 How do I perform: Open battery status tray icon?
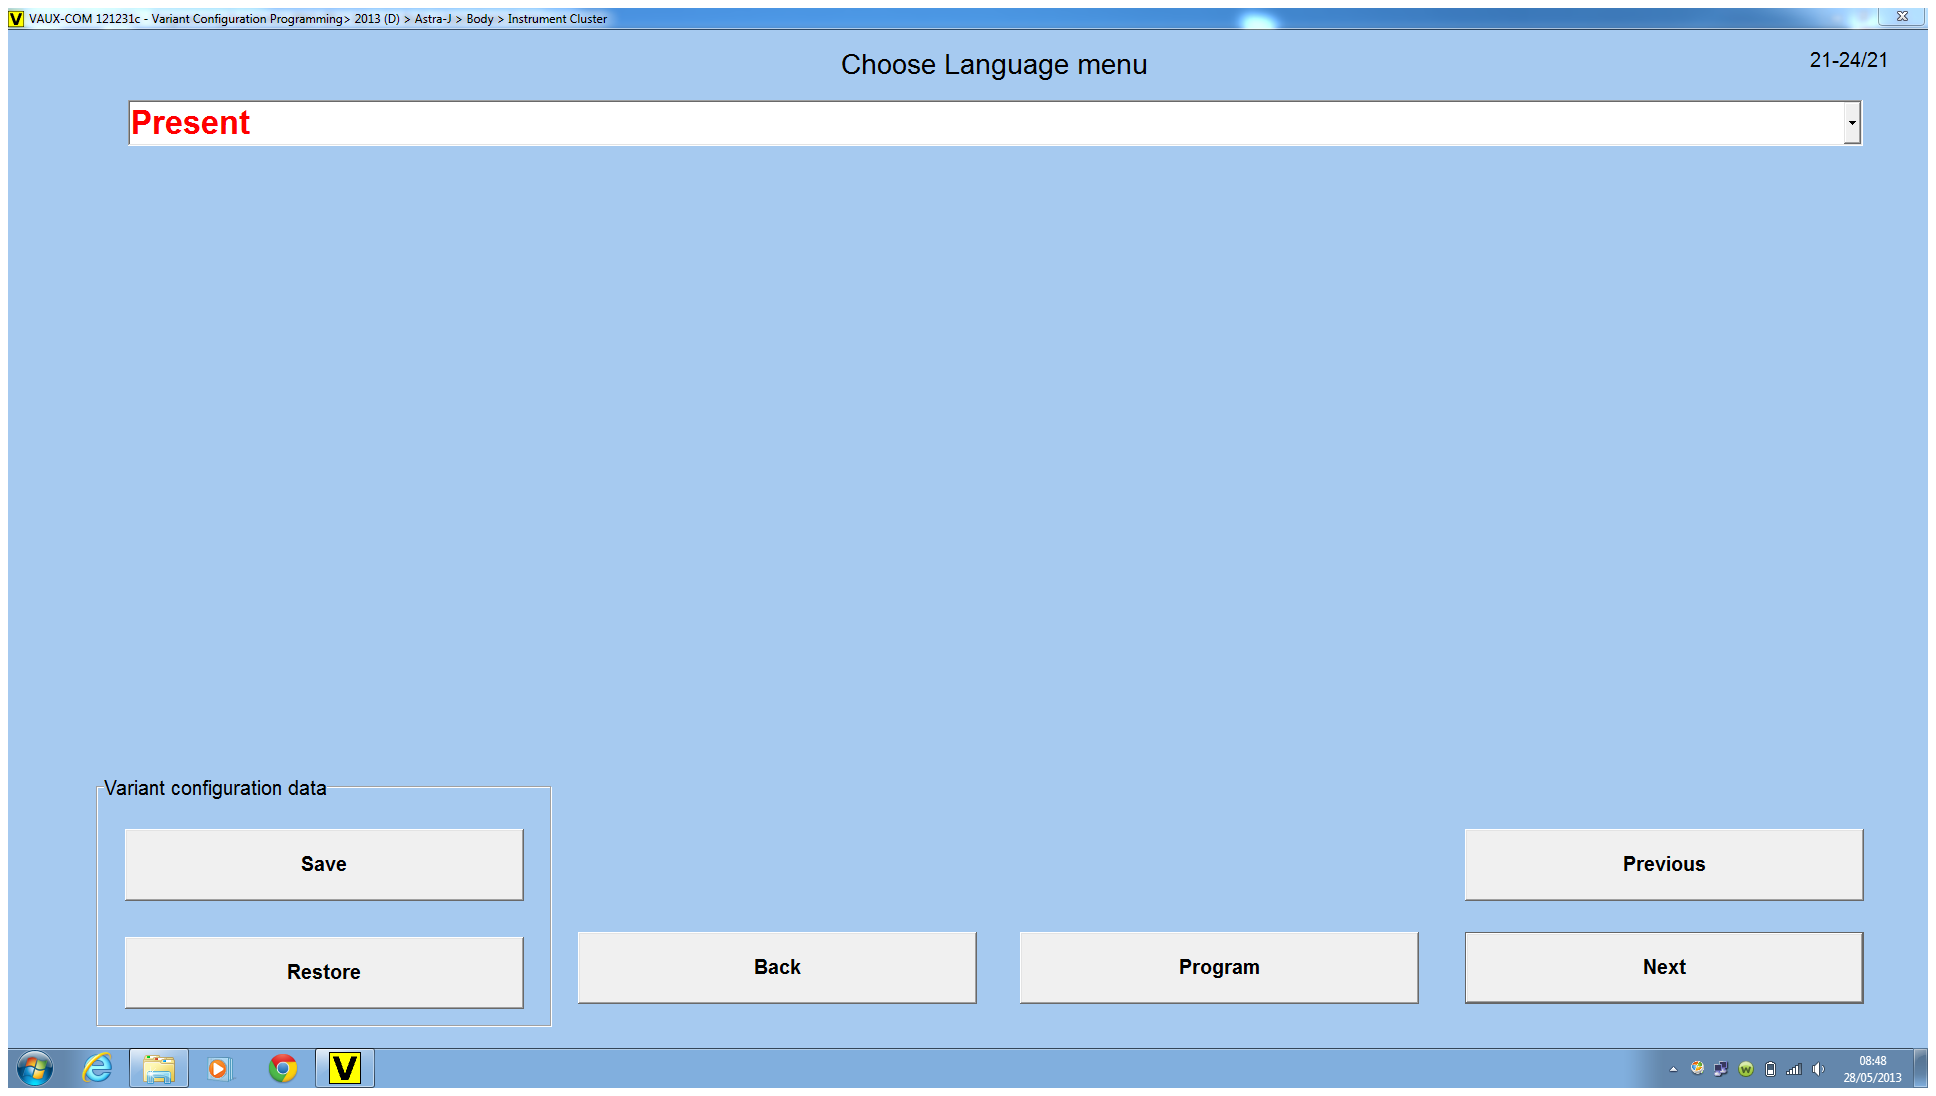(1770, 1069)
